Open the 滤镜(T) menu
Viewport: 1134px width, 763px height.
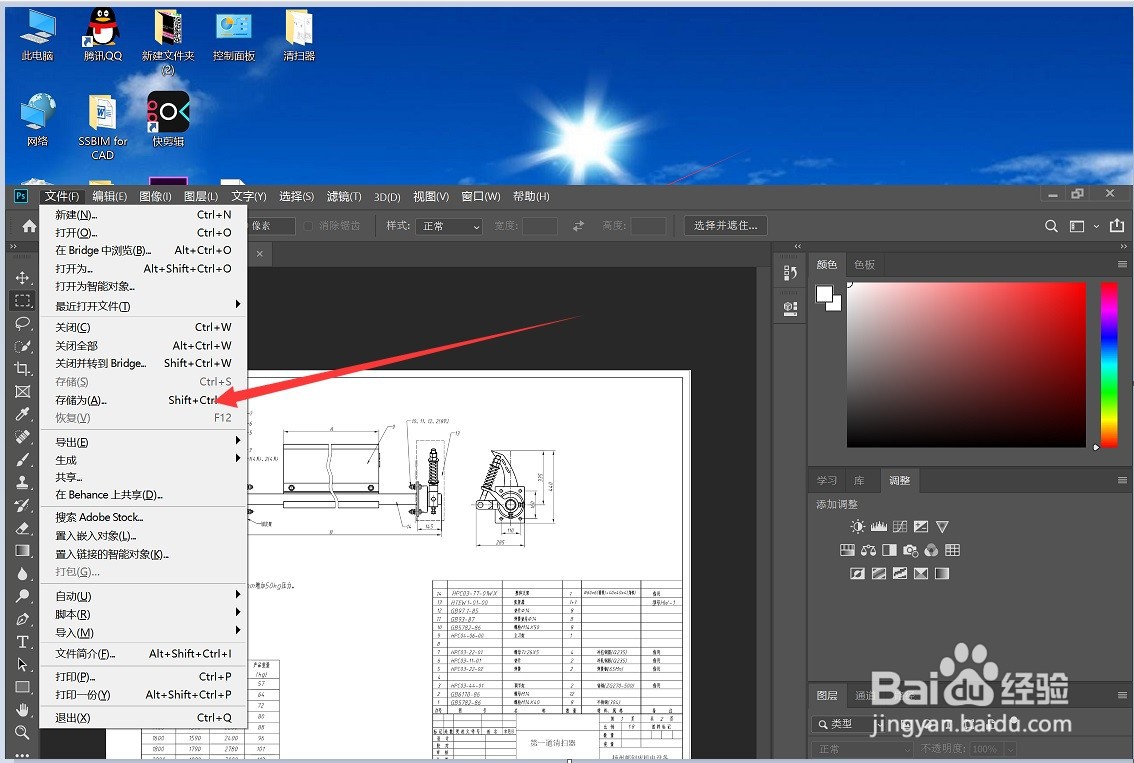tap(344, 197)
